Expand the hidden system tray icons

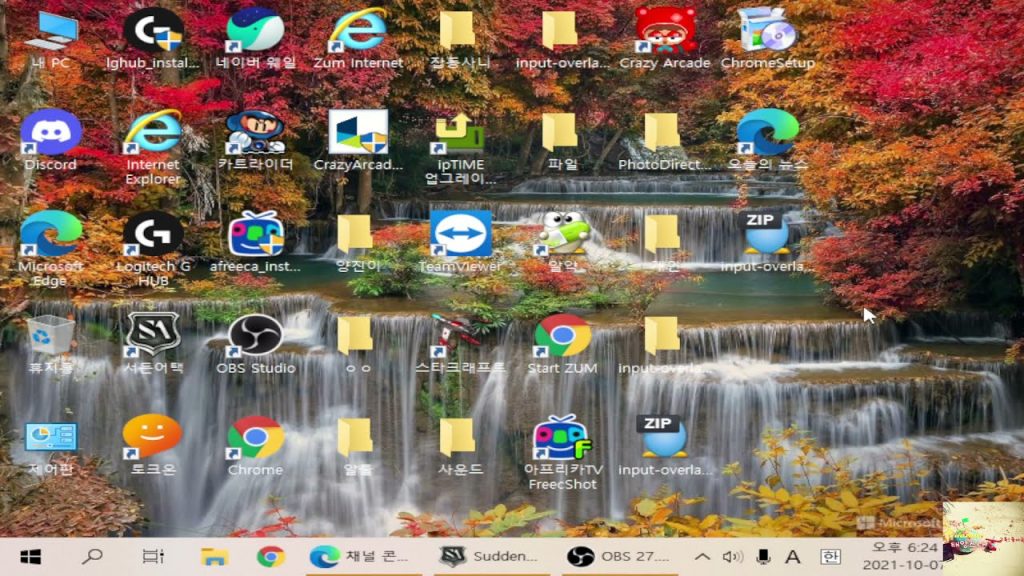[x=703, y=556]
